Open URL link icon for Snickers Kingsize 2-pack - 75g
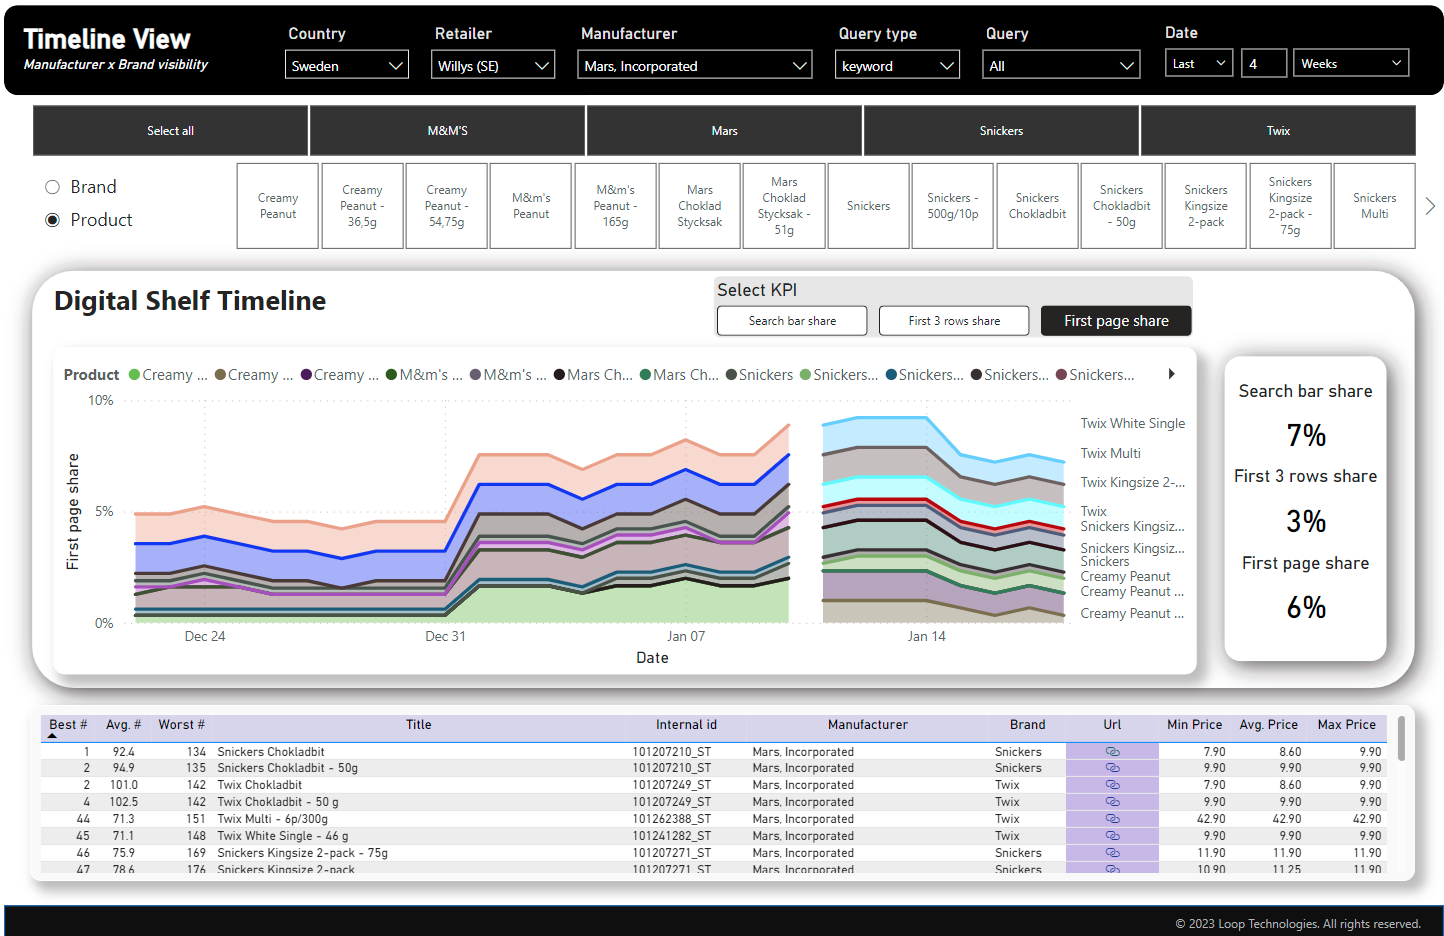The height and width of the screenshot is (936, 1444). click(1112, 853)
